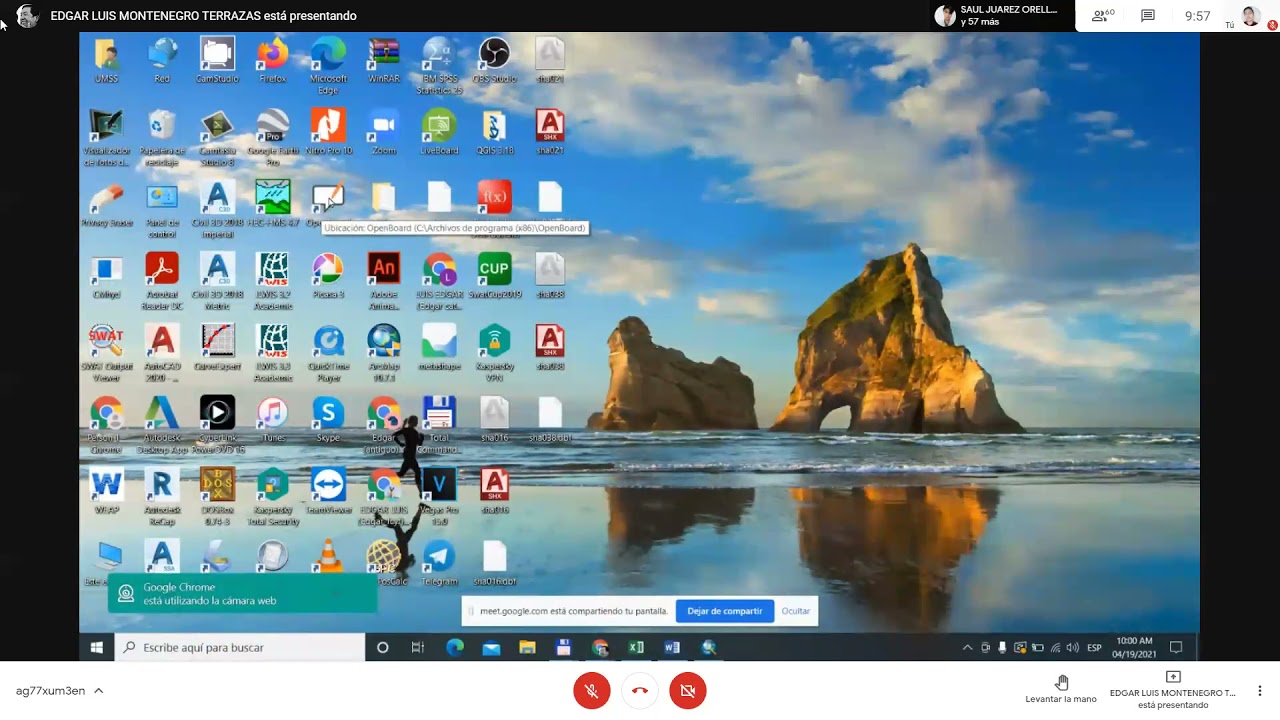Open Word from the shared taskbar
The width and height of the screenshot is (1280, 720).
pyautogui.click(x=672, y=648)
